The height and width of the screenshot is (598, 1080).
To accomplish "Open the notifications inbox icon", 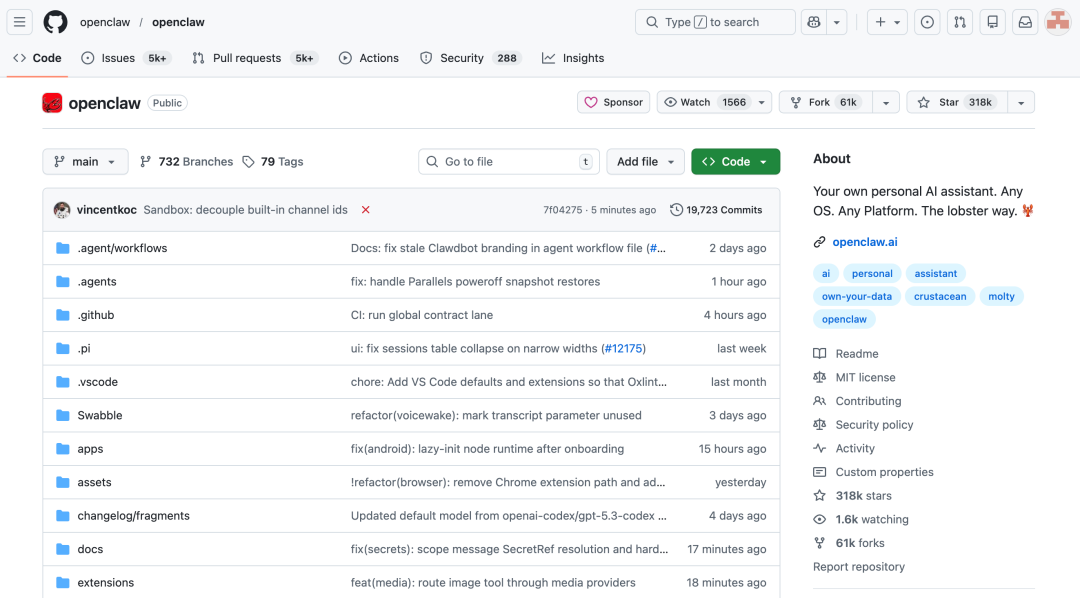I will 1025,22.
